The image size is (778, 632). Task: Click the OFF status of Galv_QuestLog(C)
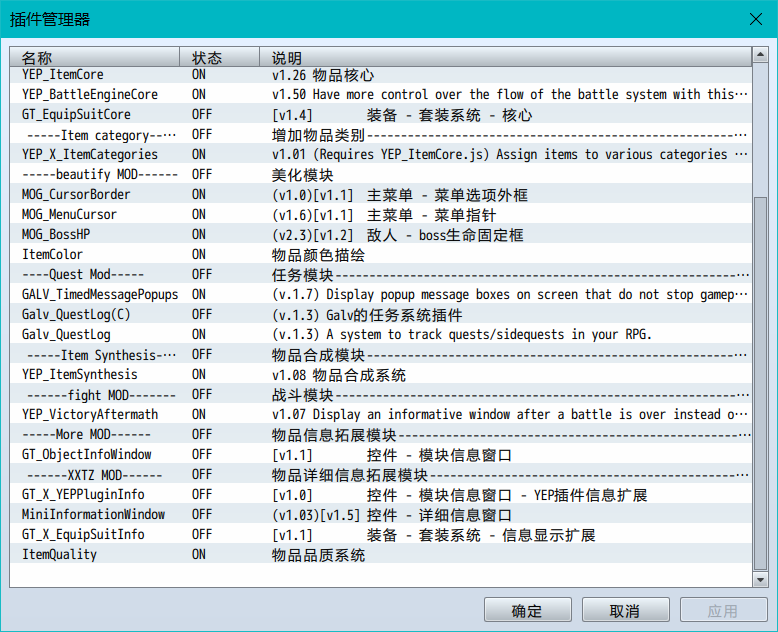[202, 315]
